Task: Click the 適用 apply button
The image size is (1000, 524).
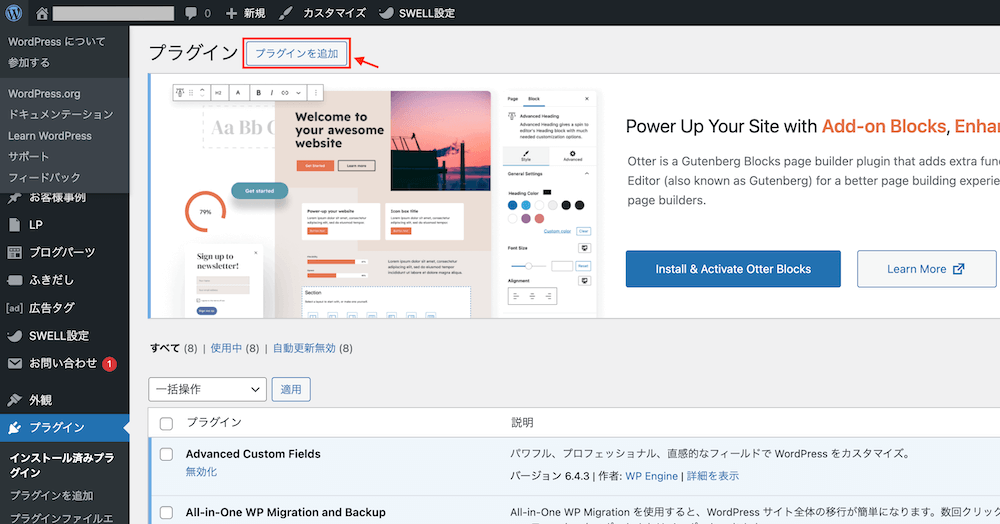Action: 291,389
